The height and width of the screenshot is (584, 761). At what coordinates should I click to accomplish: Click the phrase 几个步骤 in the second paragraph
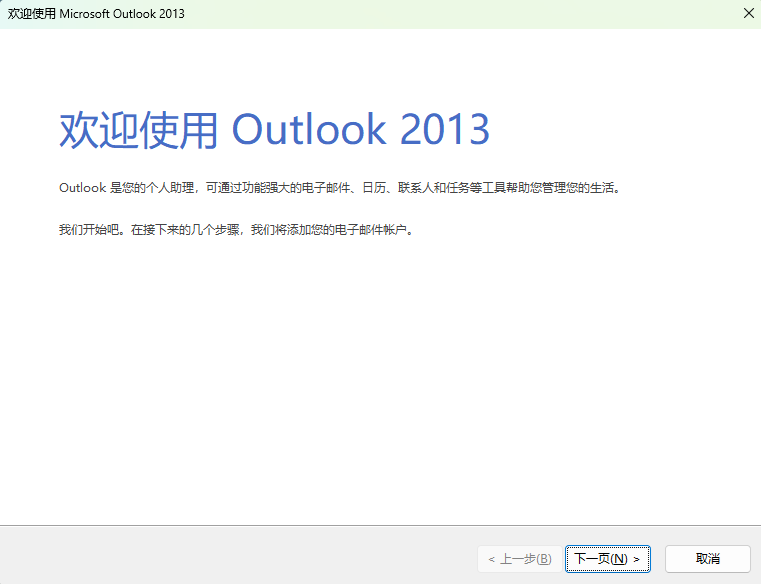(x=213, y=230)
